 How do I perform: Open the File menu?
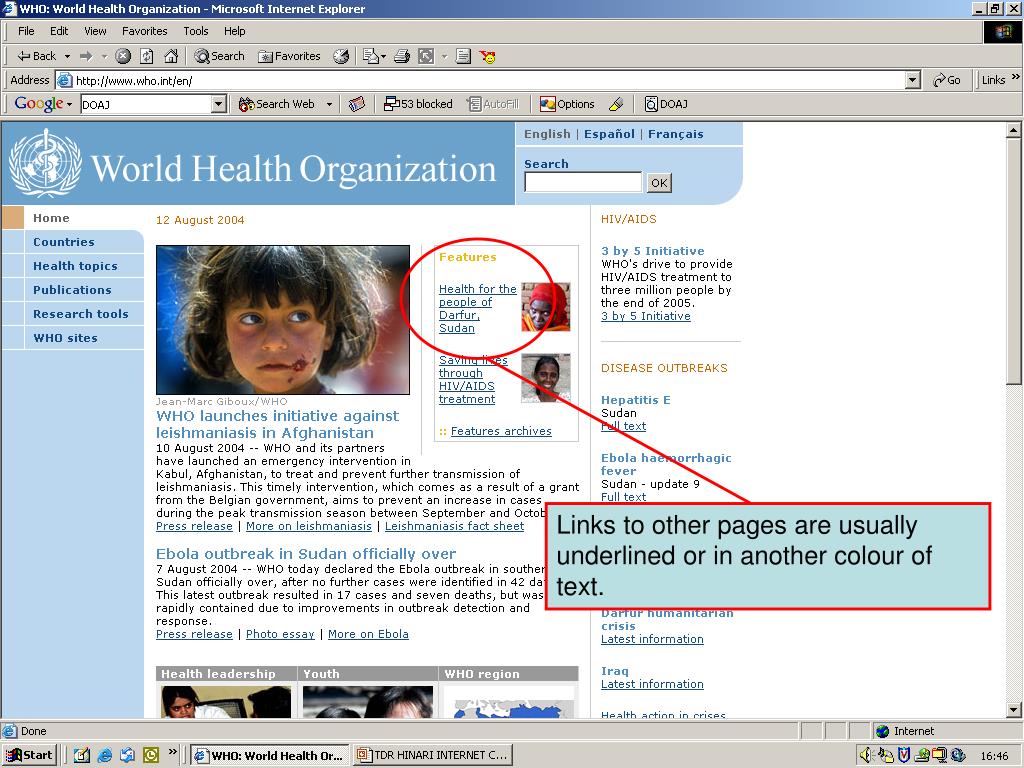tap(26, 31)
